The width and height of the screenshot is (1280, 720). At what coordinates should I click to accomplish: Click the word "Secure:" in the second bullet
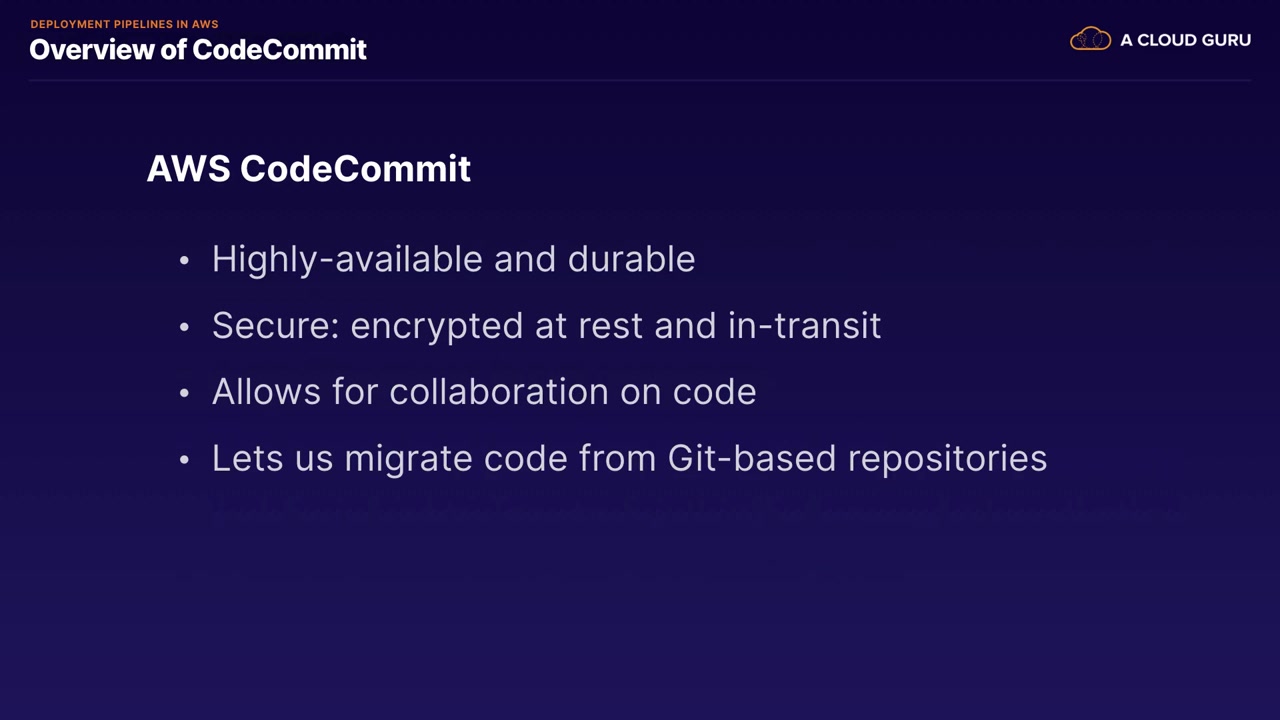(x=275, y=326)
